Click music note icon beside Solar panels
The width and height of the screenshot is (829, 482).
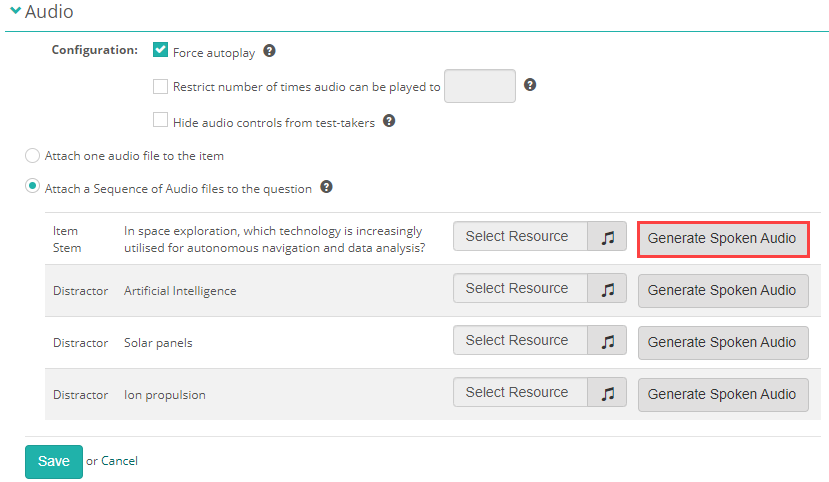pyautogui.click(x=607, y=341)
